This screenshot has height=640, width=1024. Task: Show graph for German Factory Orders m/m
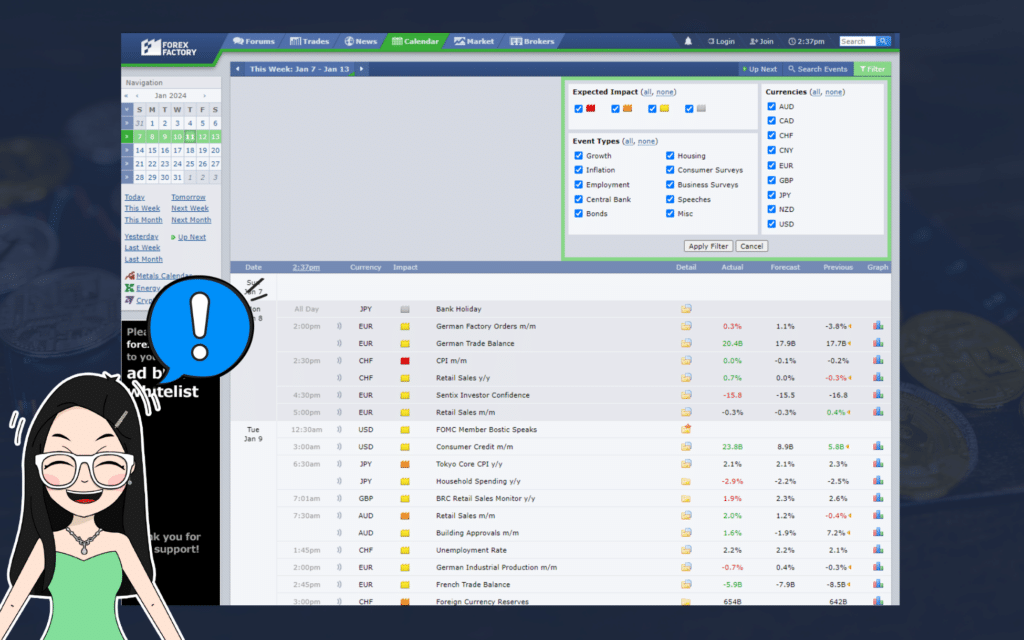click(x=878, y=325)
